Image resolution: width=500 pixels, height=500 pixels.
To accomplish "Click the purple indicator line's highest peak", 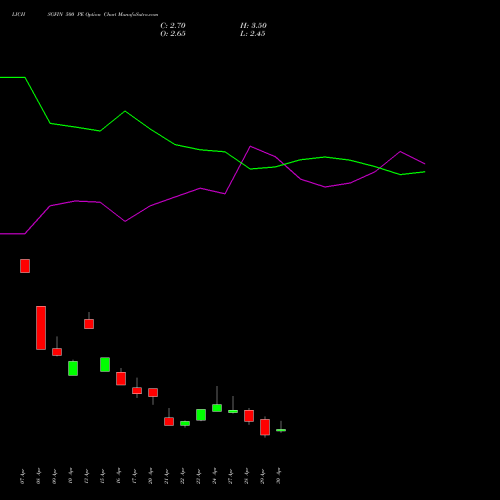I will point(251,146).
